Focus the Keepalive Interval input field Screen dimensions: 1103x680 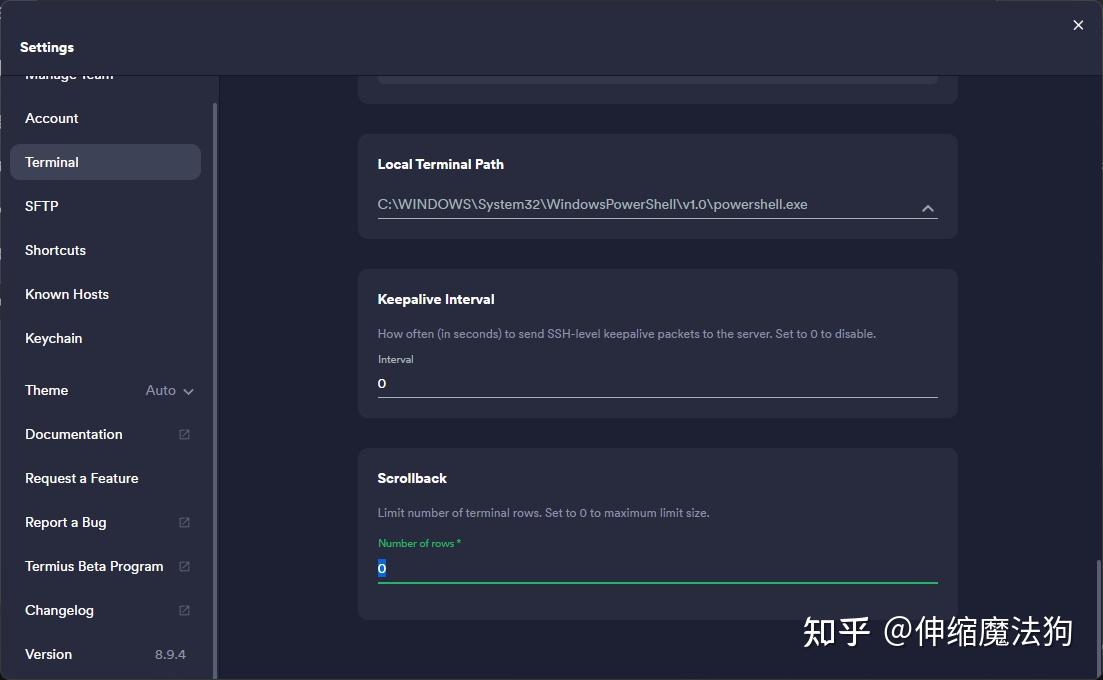point(657,384)
